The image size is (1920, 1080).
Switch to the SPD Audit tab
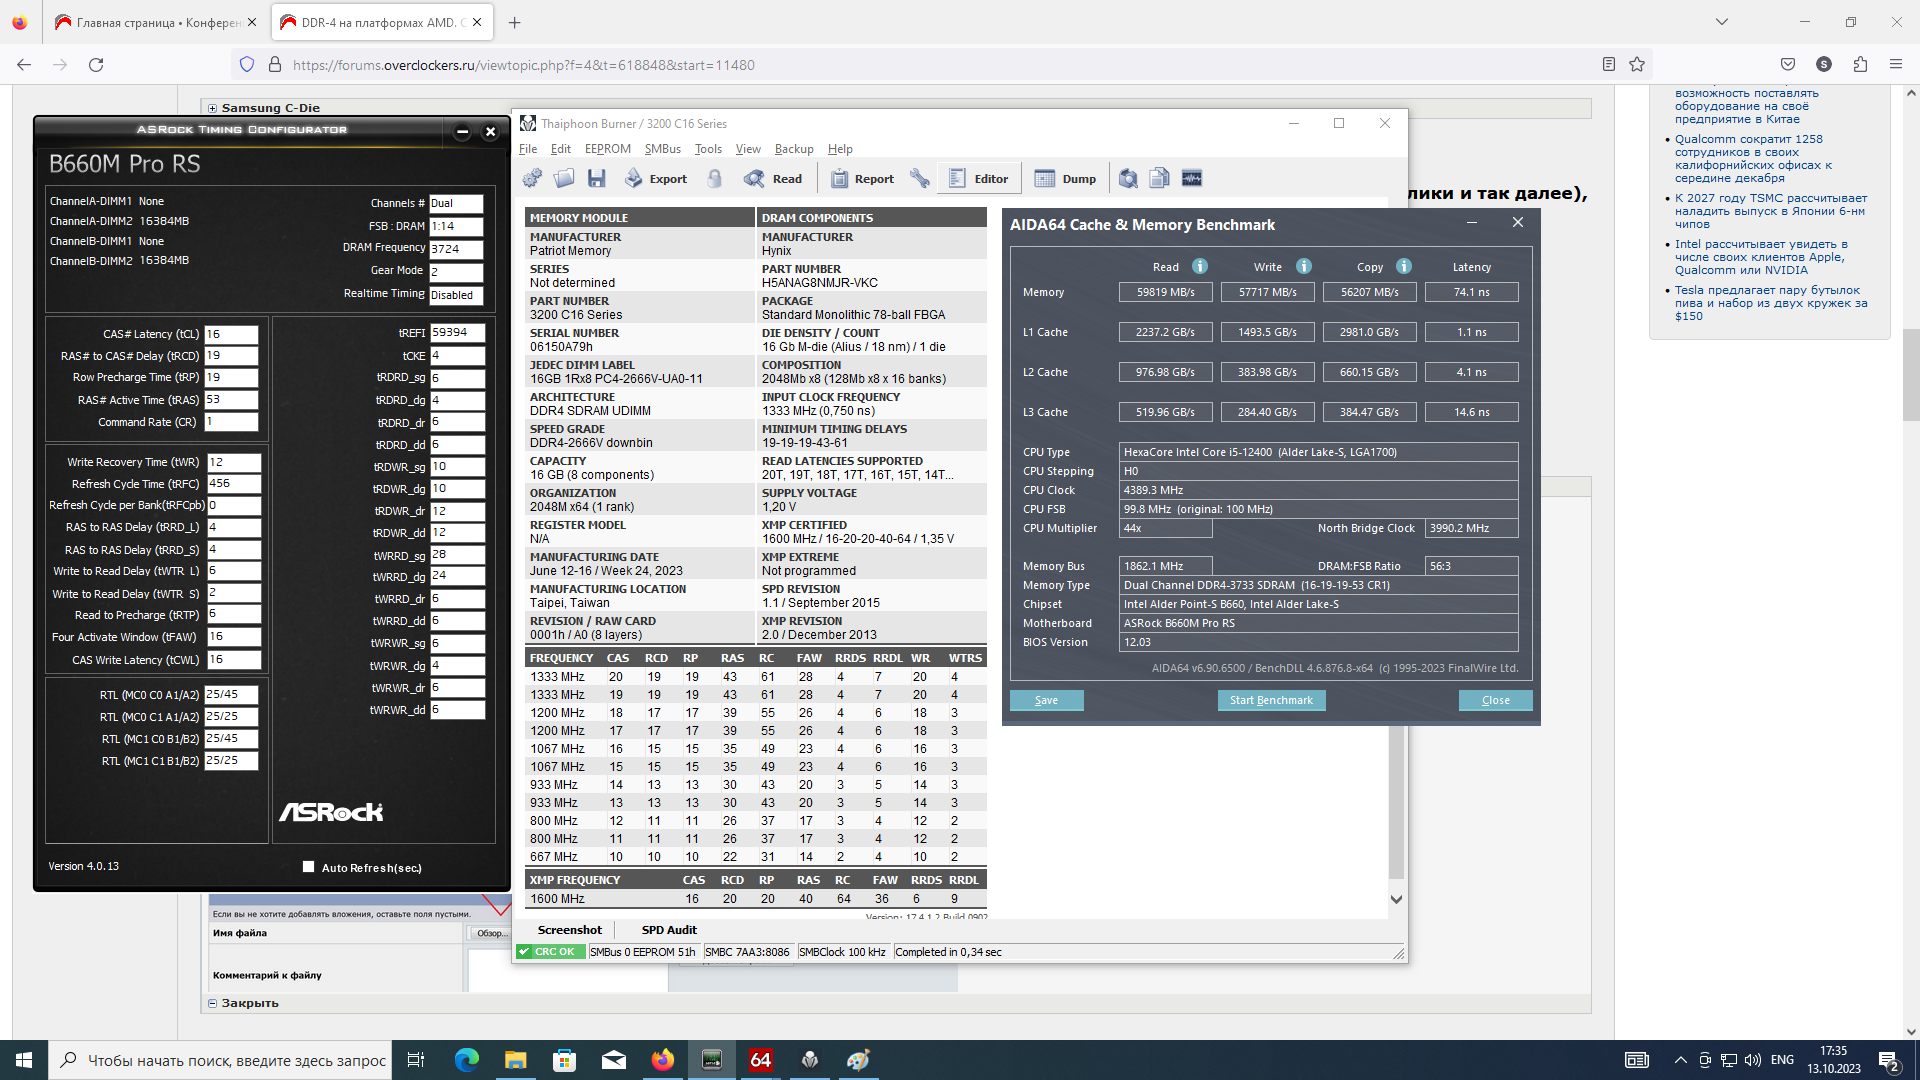coord(668,930)
